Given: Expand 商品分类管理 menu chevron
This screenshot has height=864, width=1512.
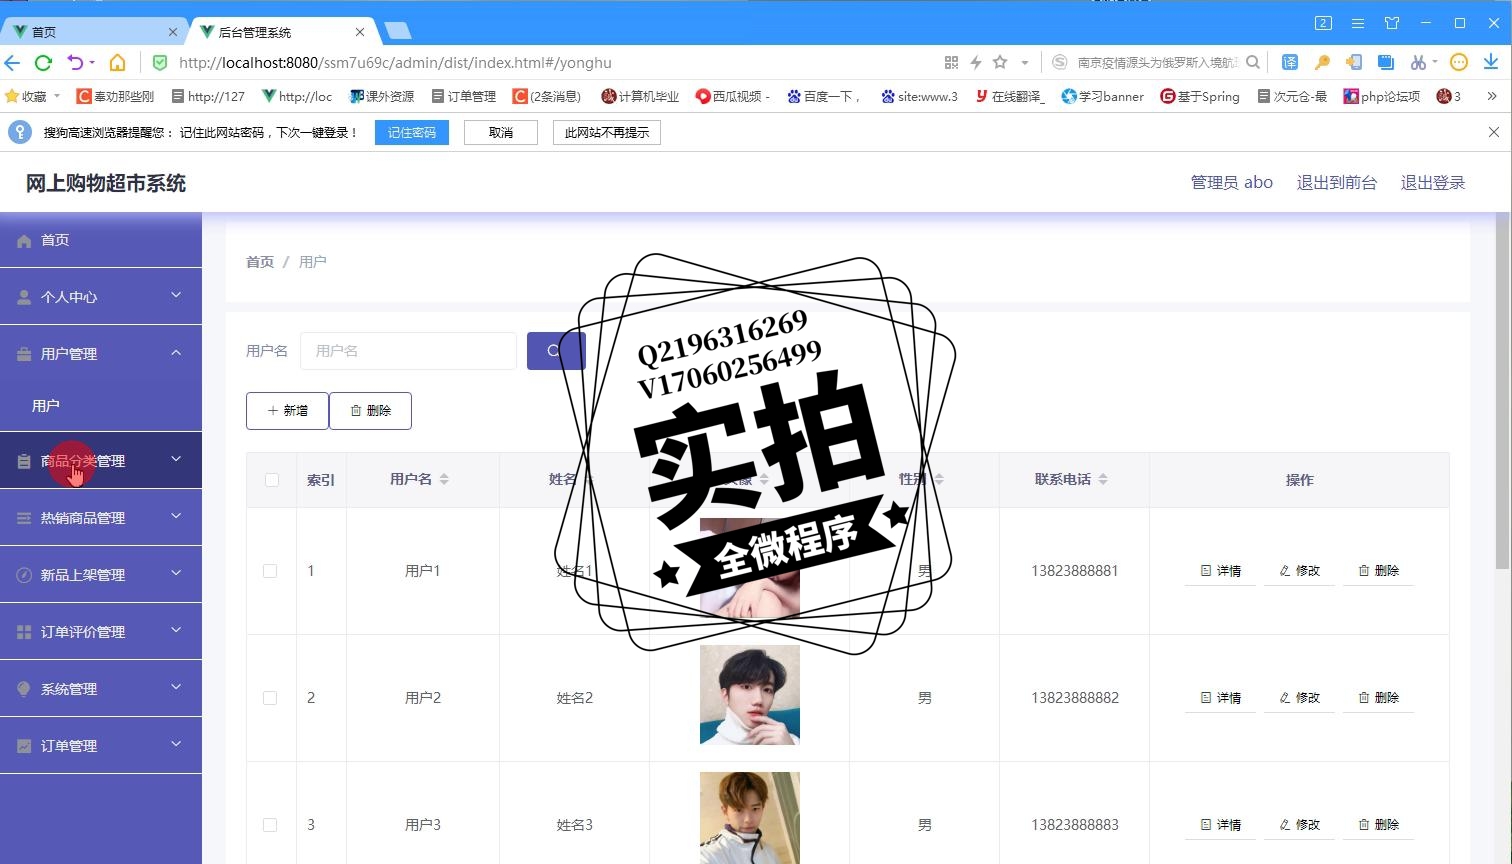Looking at the screenshot, I should (x=176, y=459).
